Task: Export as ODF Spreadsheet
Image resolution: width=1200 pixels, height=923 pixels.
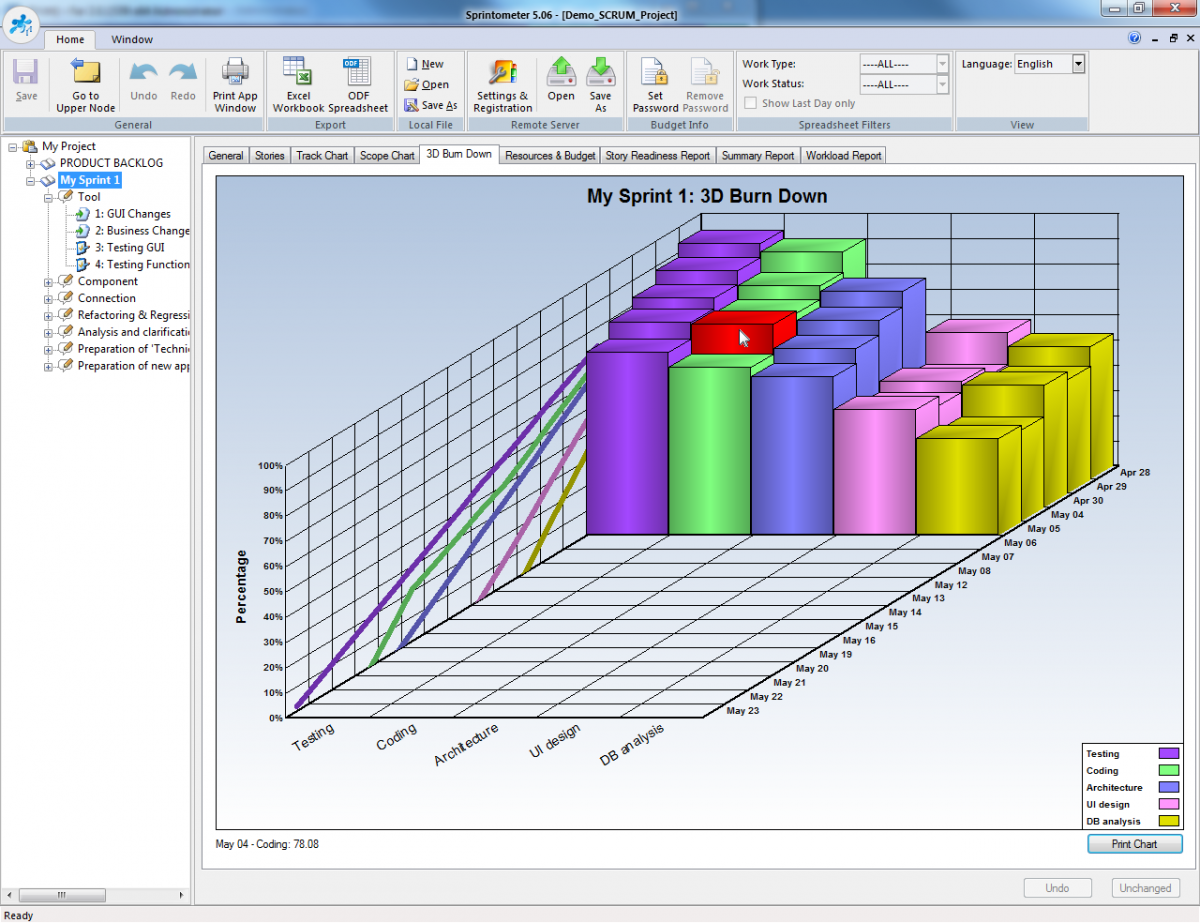Action: [x=357, y=74]
